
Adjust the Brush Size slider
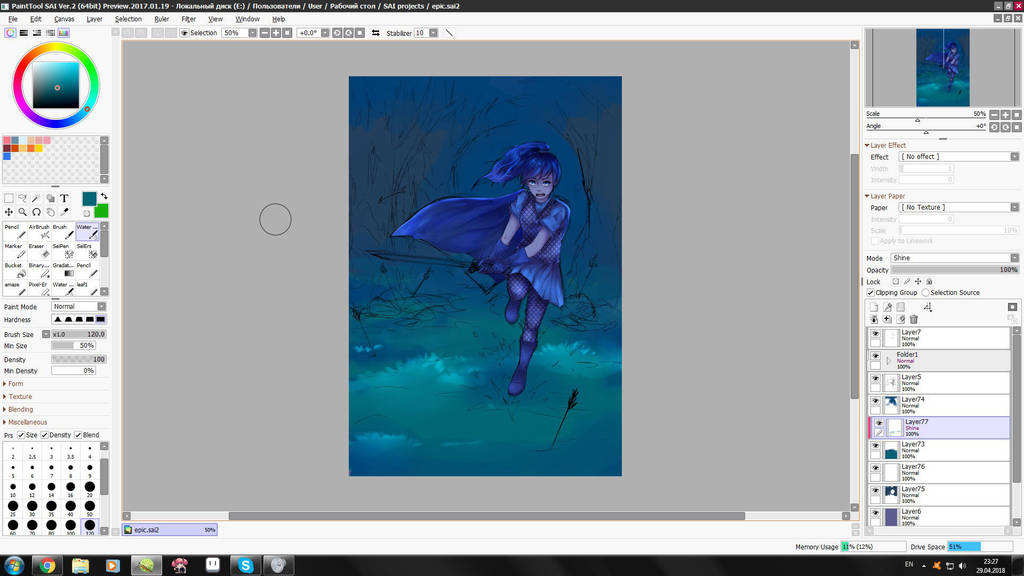click(x=78, y=334)
